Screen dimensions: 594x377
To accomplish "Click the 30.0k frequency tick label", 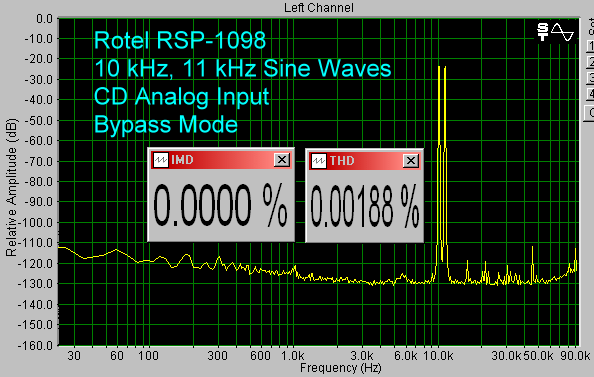I will click(x=506, y=356).
